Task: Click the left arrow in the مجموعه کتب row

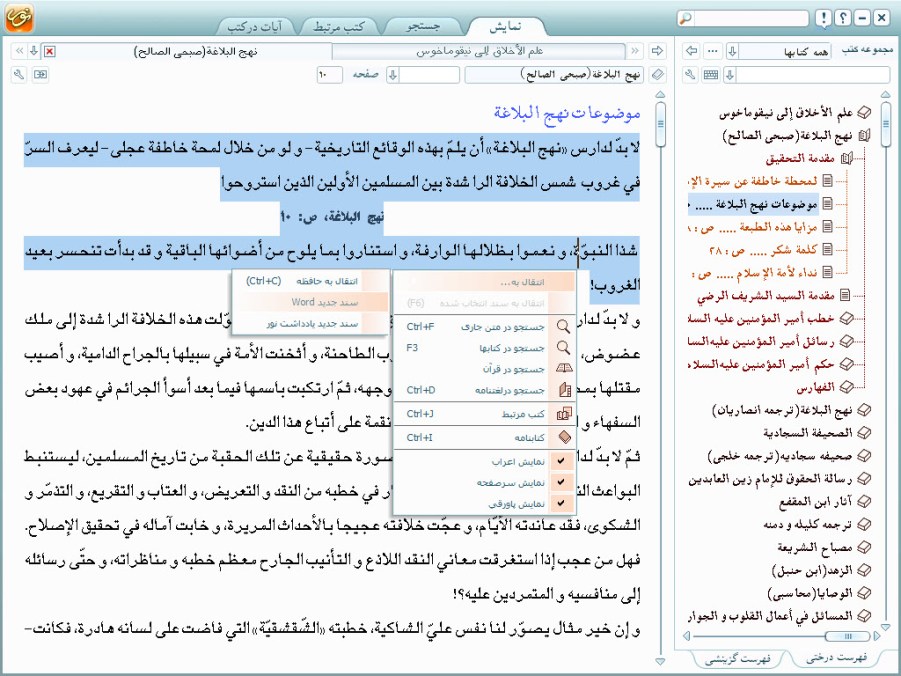Action: 691,51
